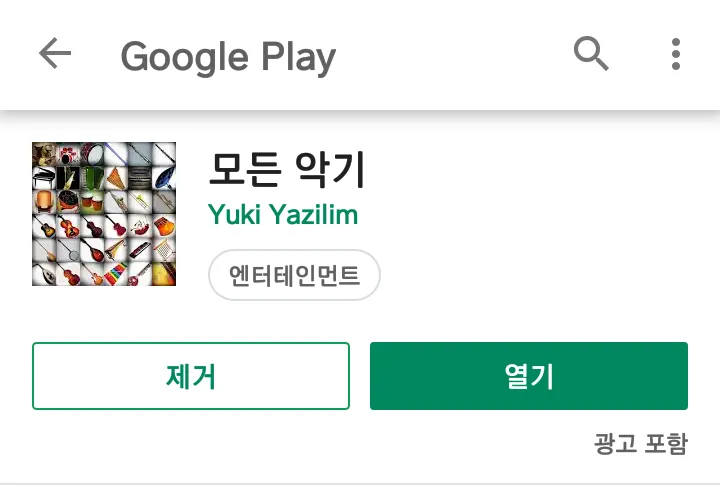Viewport: 720px width, 490px height.
Task: Tap the banjo tile in app icon
Action: 68,250
